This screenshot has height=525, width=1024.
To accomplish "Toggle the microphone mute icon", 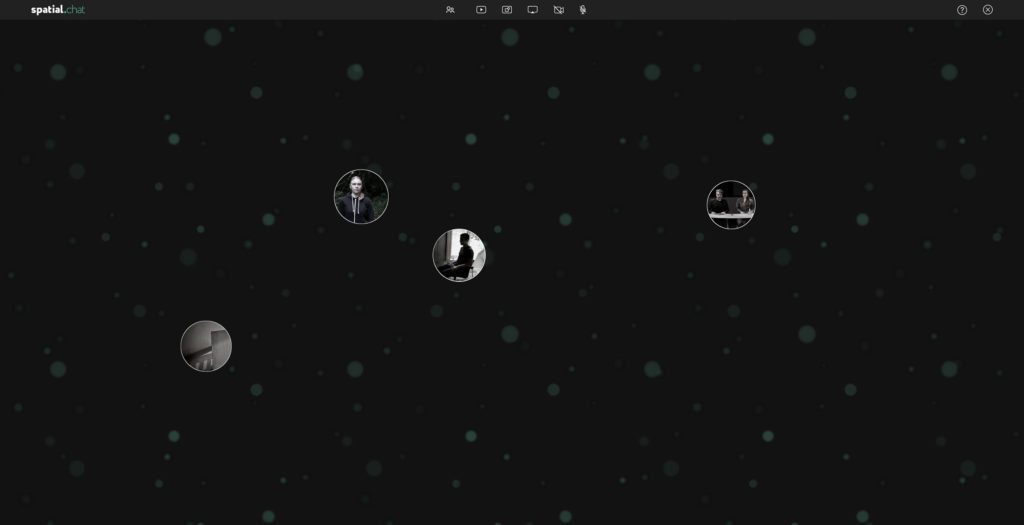I will pyautogui.click(x=583, y=10).
